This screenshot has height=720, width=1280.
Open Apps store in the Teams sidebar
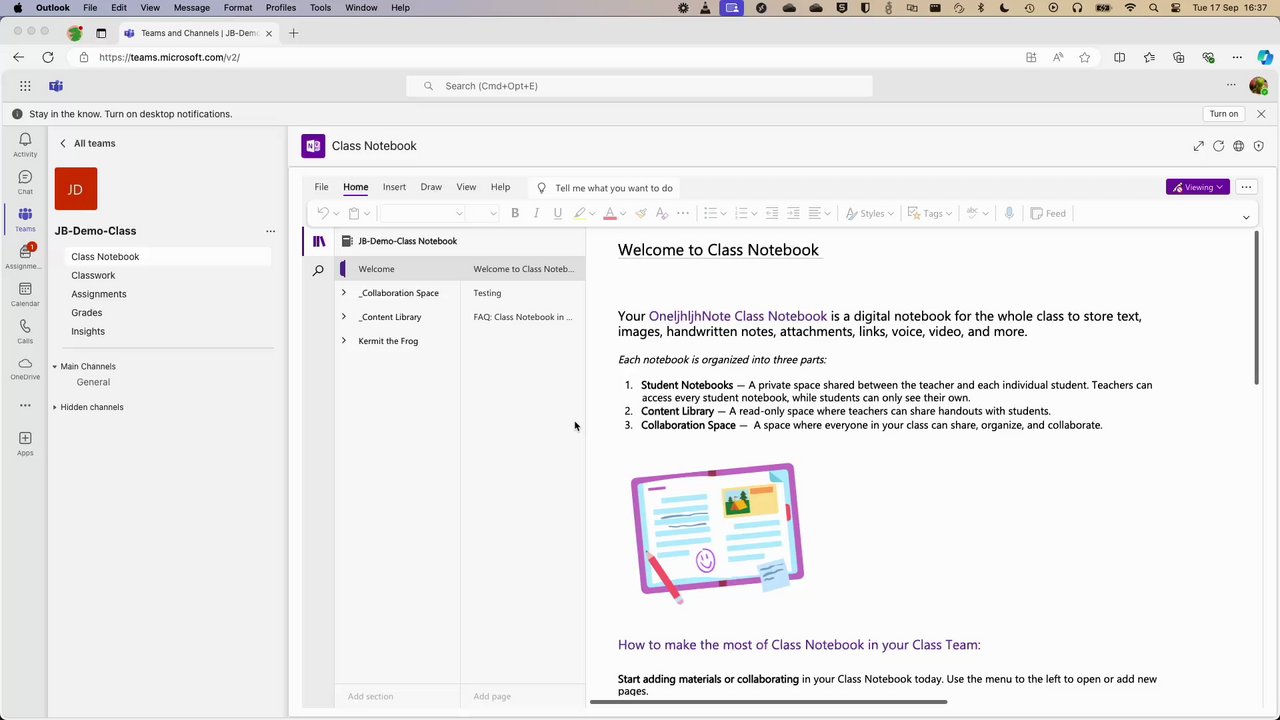[25, 443]
